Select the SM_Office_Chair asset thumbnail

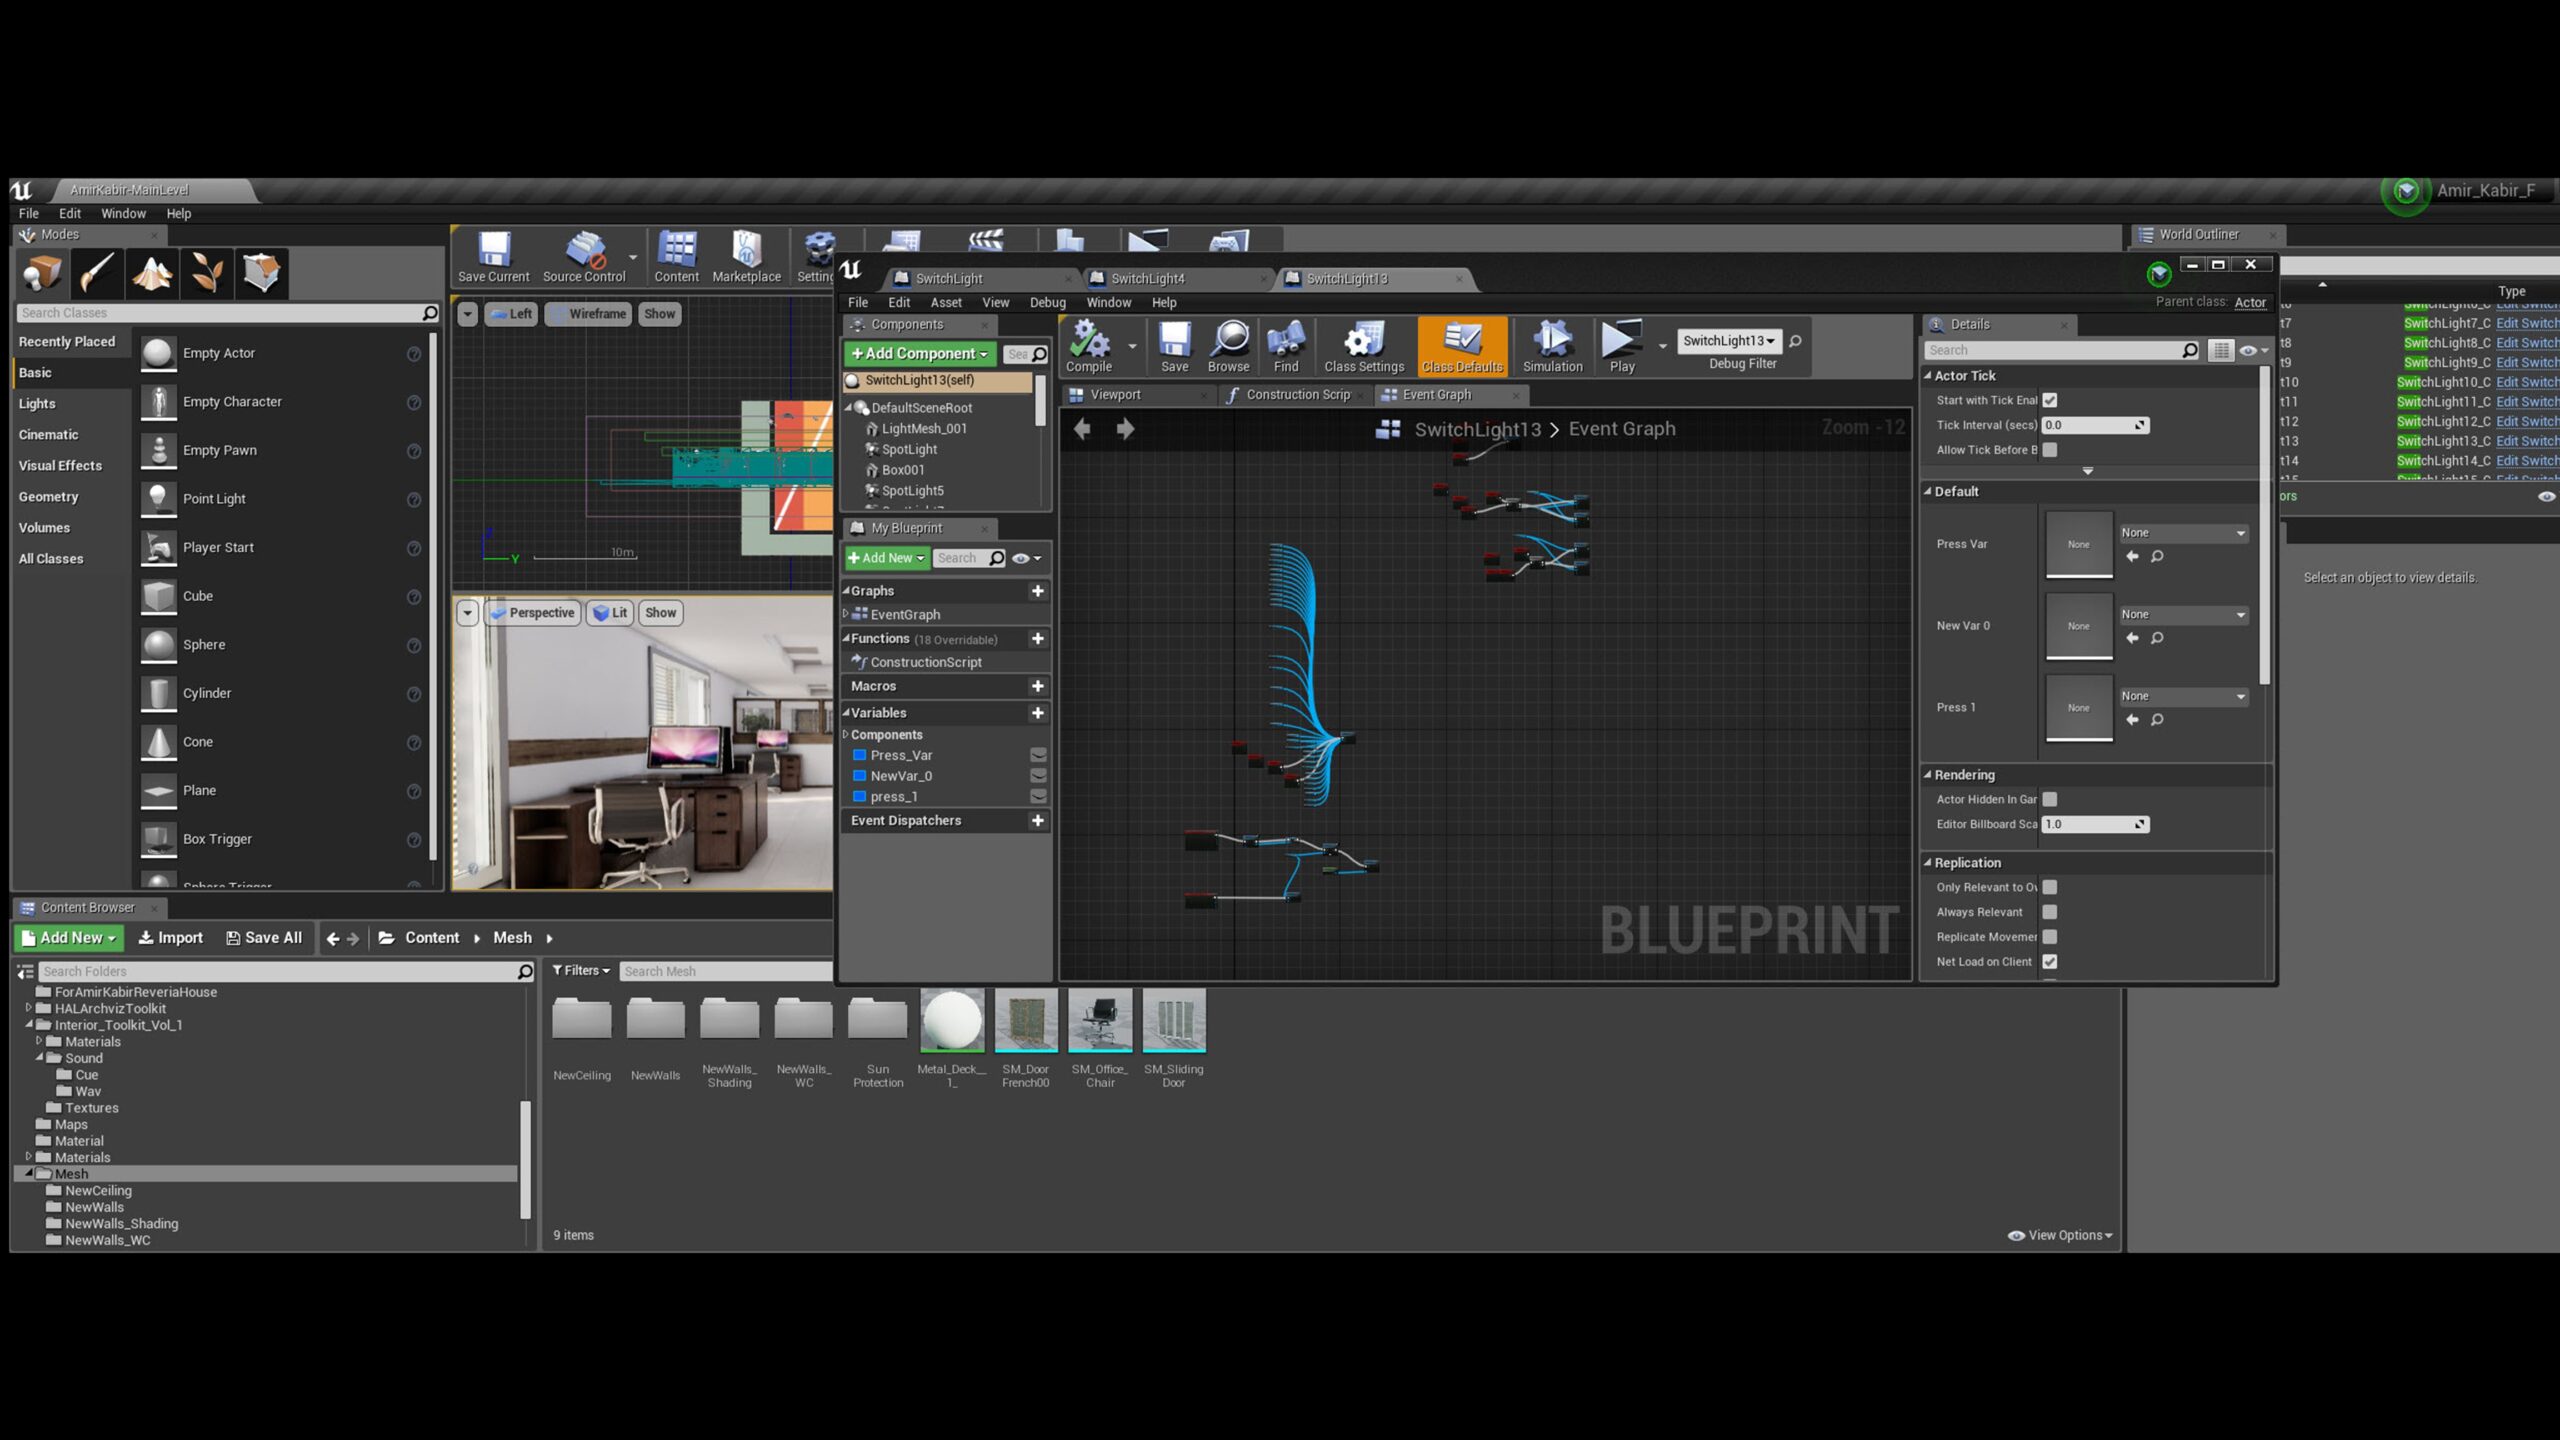tap(1100, 1021)
